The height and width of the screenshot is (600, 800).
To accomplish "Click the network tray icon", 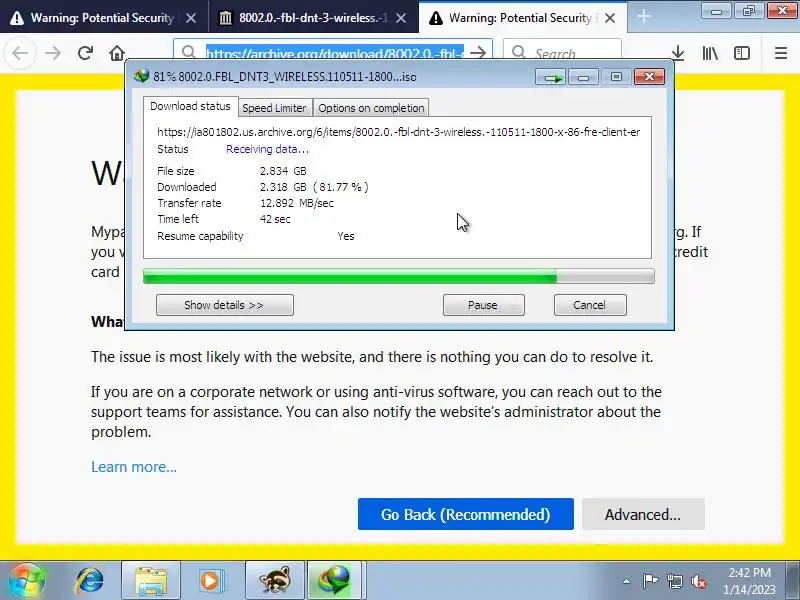I will point(674,581).
